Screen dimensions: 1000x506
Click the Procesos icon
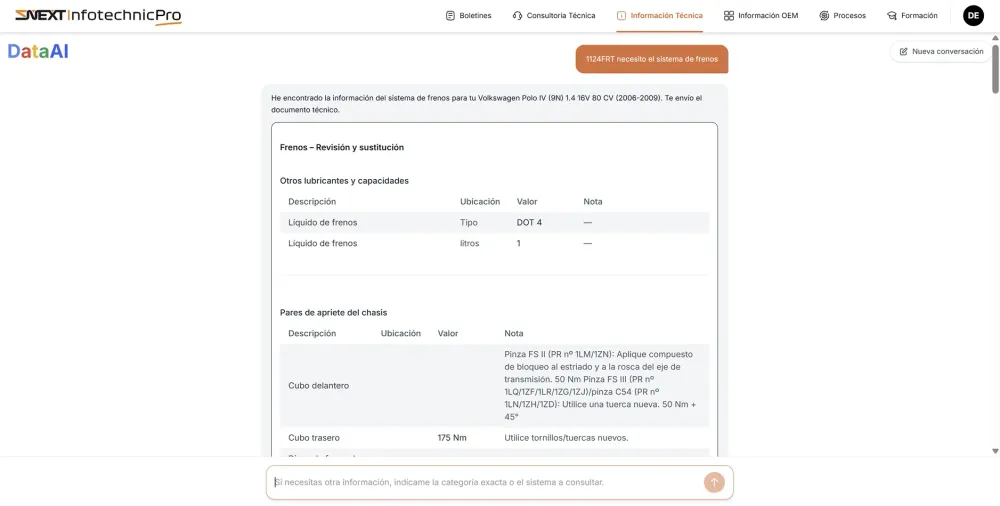pyautogui.click(x=824, y=16)
